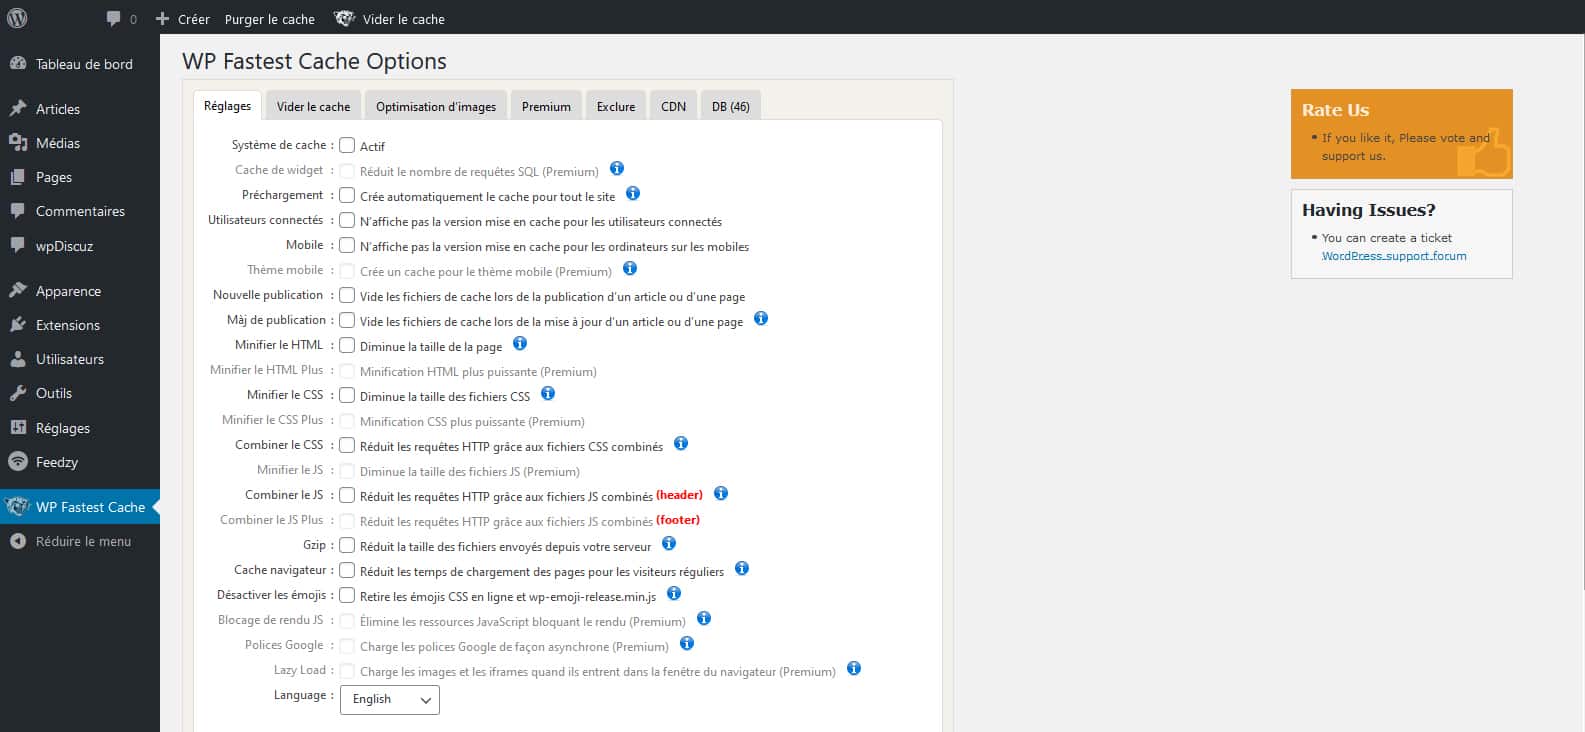Click the WP Fastest Cache sidebar icon

tap(17, 507)
